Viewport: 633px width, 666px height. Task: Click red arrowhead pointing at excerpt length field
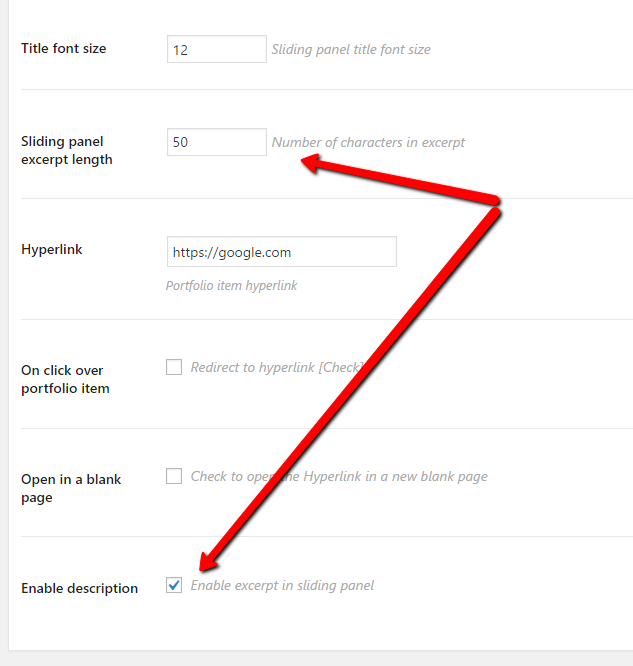[310, 164]
